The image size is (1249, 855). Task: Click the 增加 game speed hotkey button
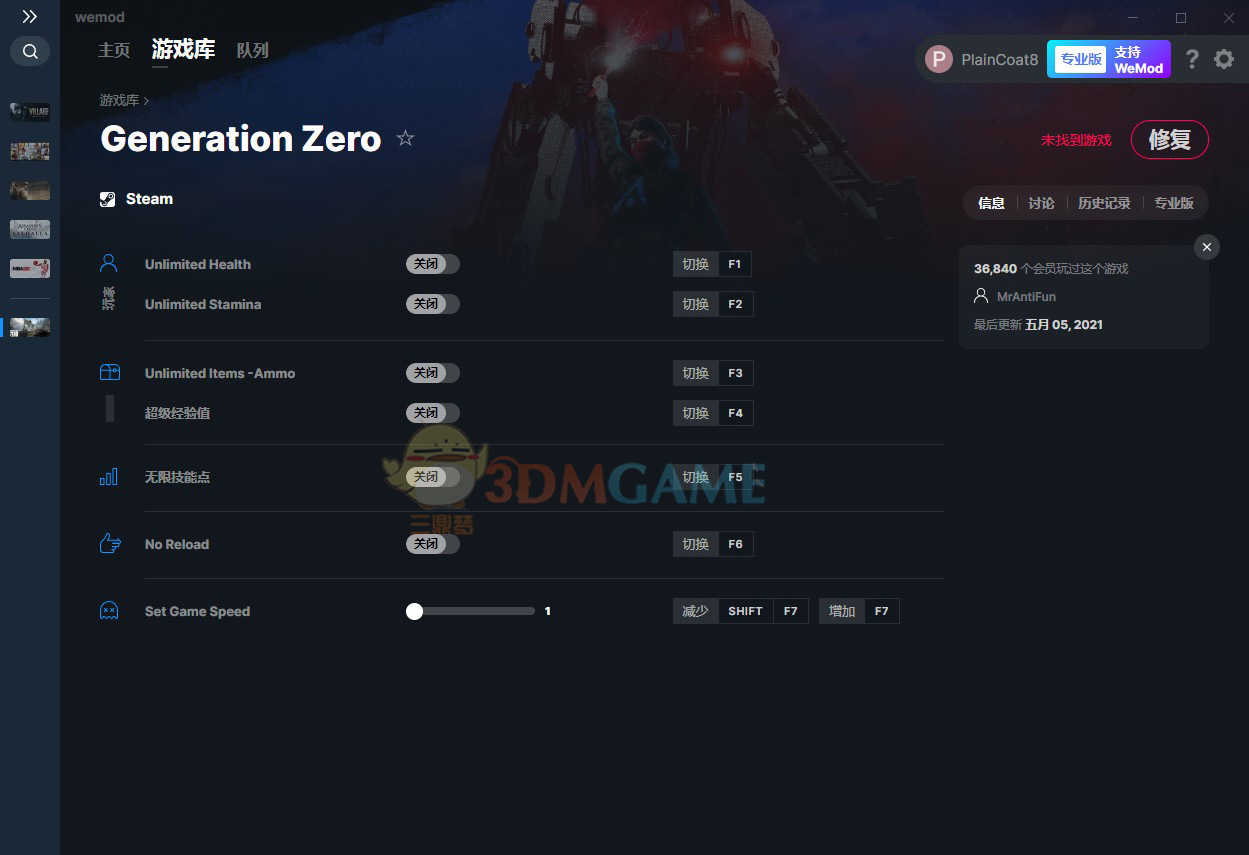click(842, 611)
